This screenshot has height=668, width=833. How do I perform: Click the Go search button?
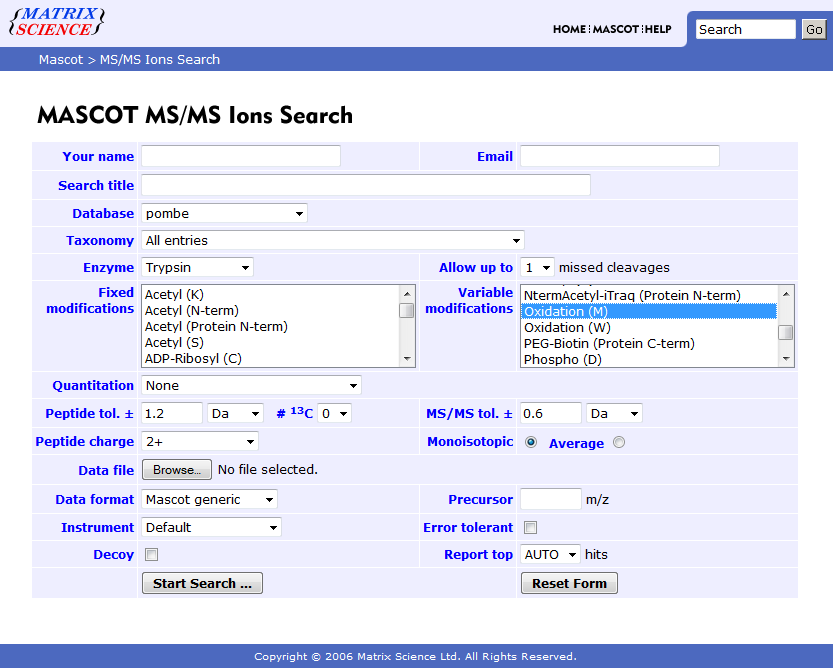[x=814, y=29]
